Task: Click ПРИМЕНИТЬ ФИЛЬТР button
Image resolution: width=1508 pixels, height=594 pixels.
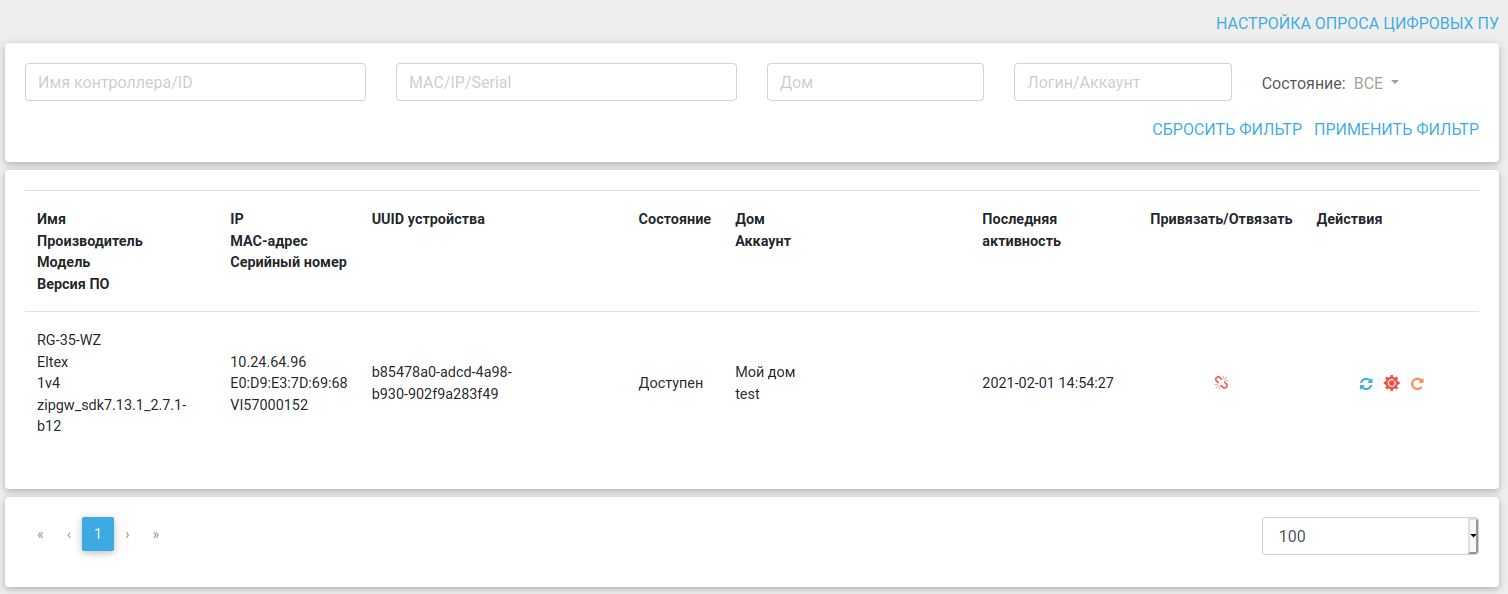Action: pos(1396,129)
